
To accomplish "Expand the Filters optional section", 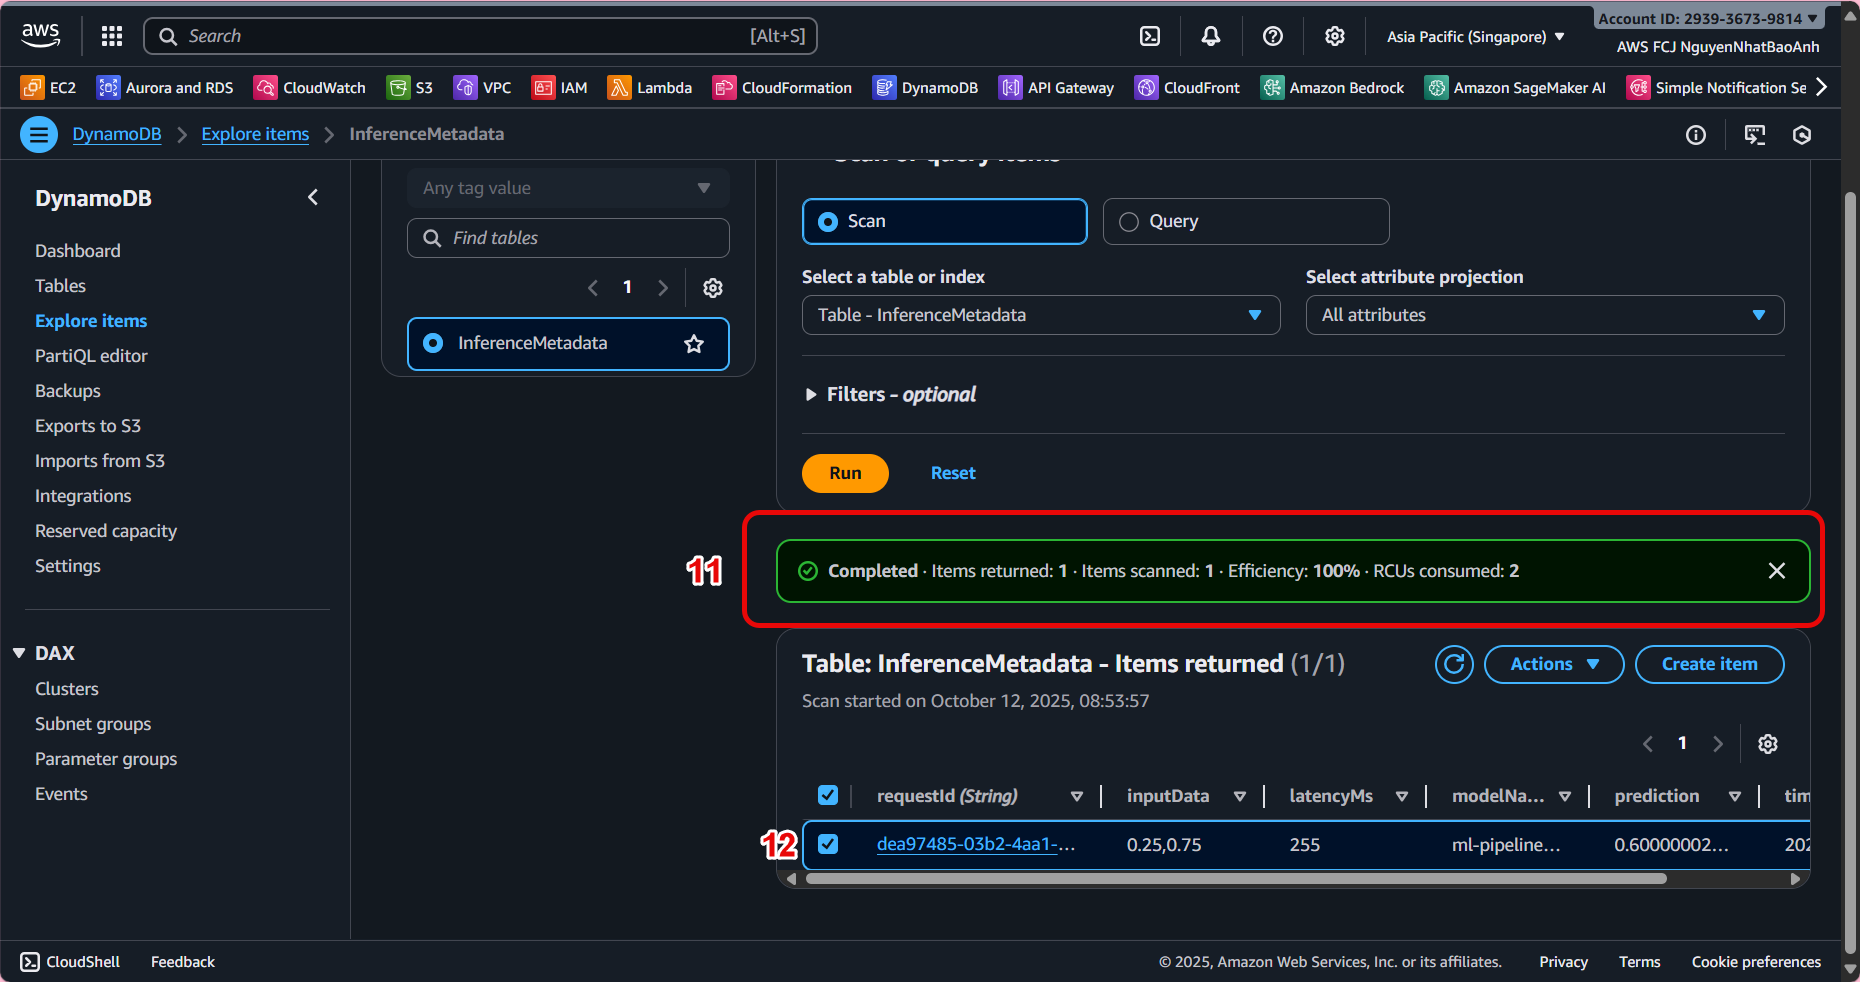I will (891, 395).
